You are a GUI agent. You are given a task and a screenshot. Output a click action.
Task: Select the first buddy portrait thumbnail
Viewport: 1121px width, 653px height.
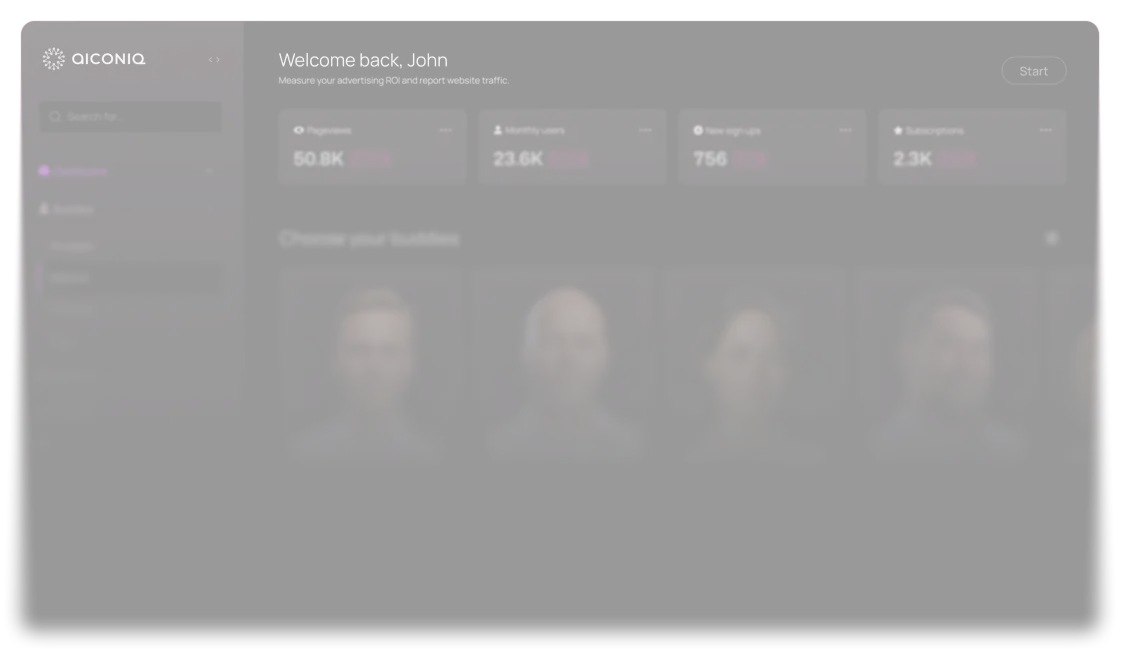click(x=372, y=365)
